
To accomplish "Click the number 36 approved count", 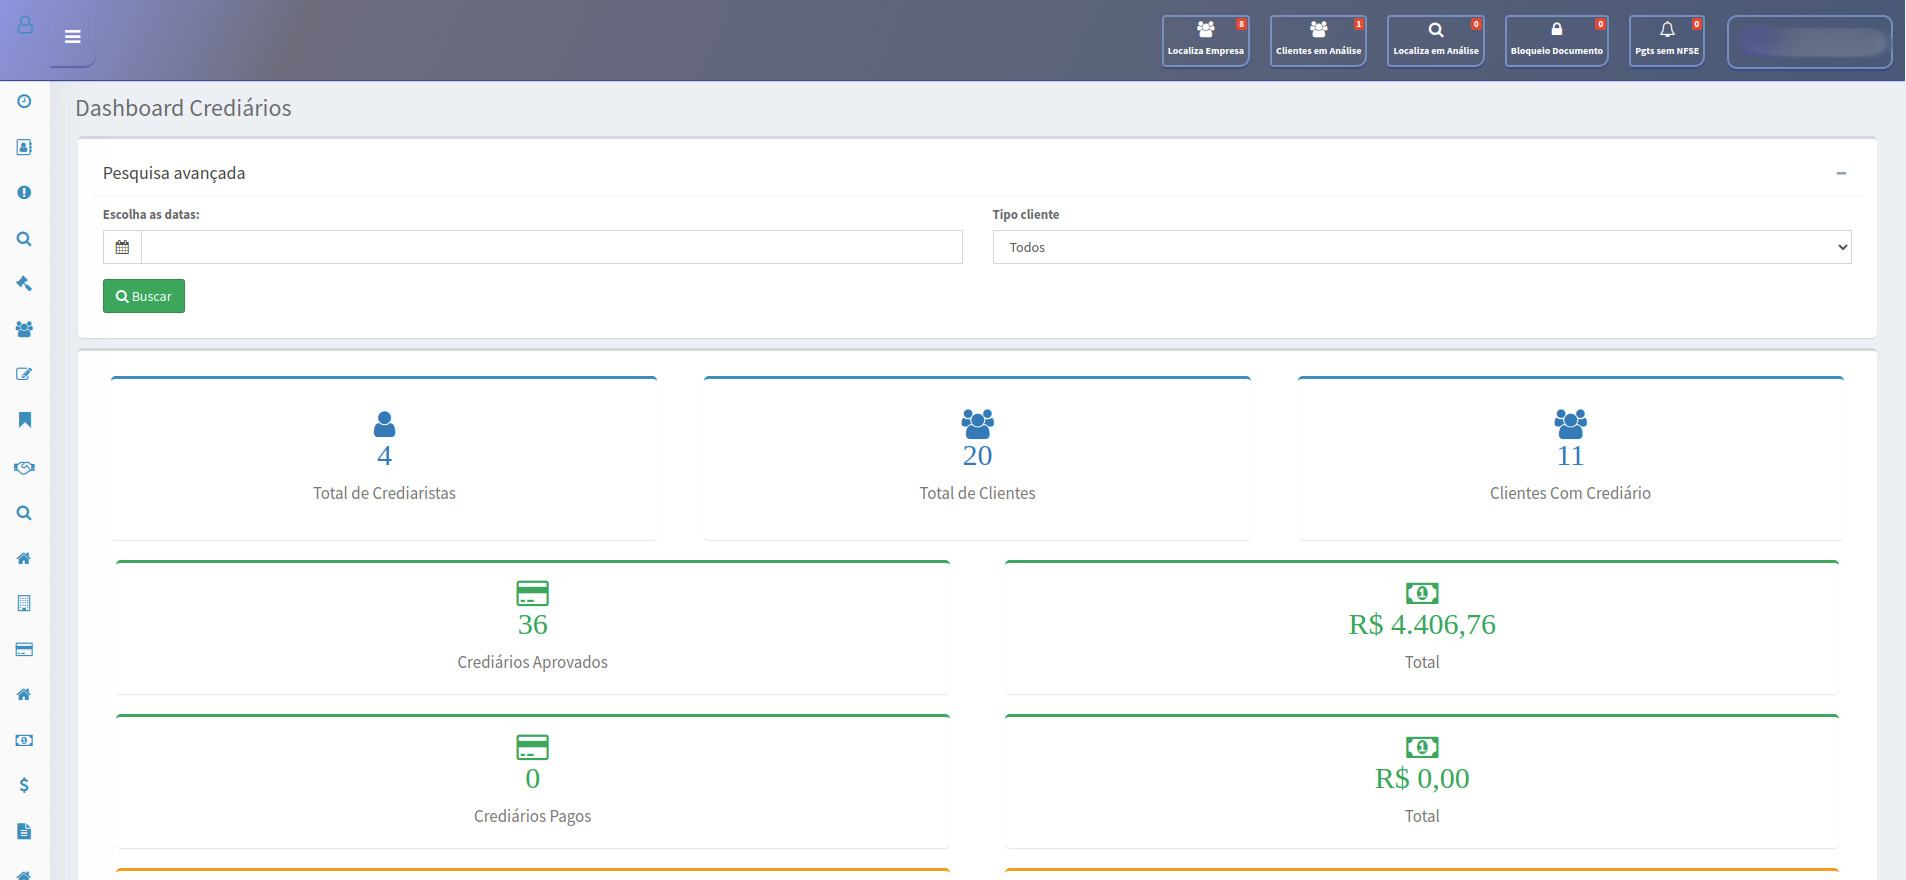I will click(x=532, y=625).
